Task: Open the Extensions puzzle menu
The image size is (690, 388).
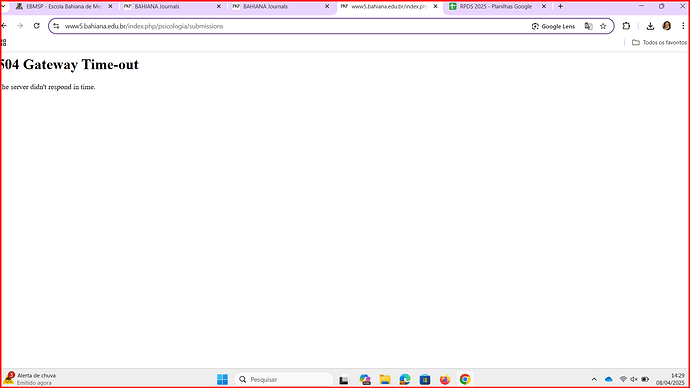Action: pyautogui.click(x=626, y=26)
